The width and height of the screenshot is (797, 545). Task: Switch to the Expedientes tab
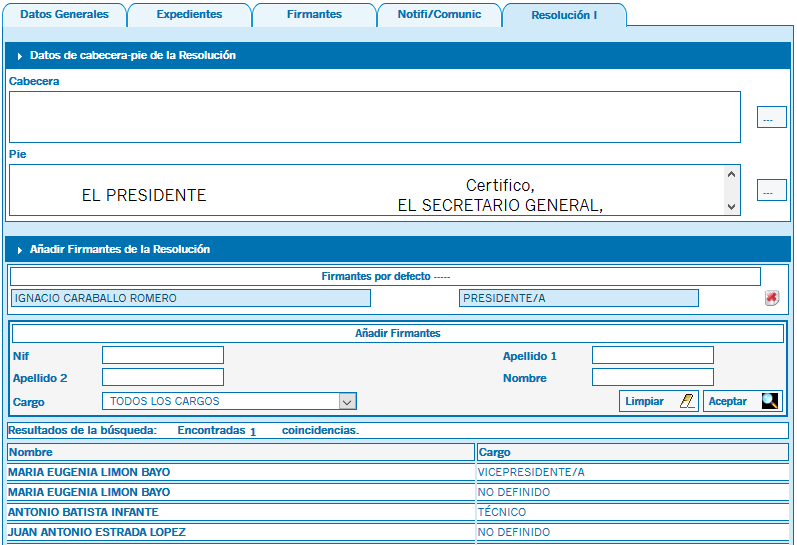click(x=189, y=14)
